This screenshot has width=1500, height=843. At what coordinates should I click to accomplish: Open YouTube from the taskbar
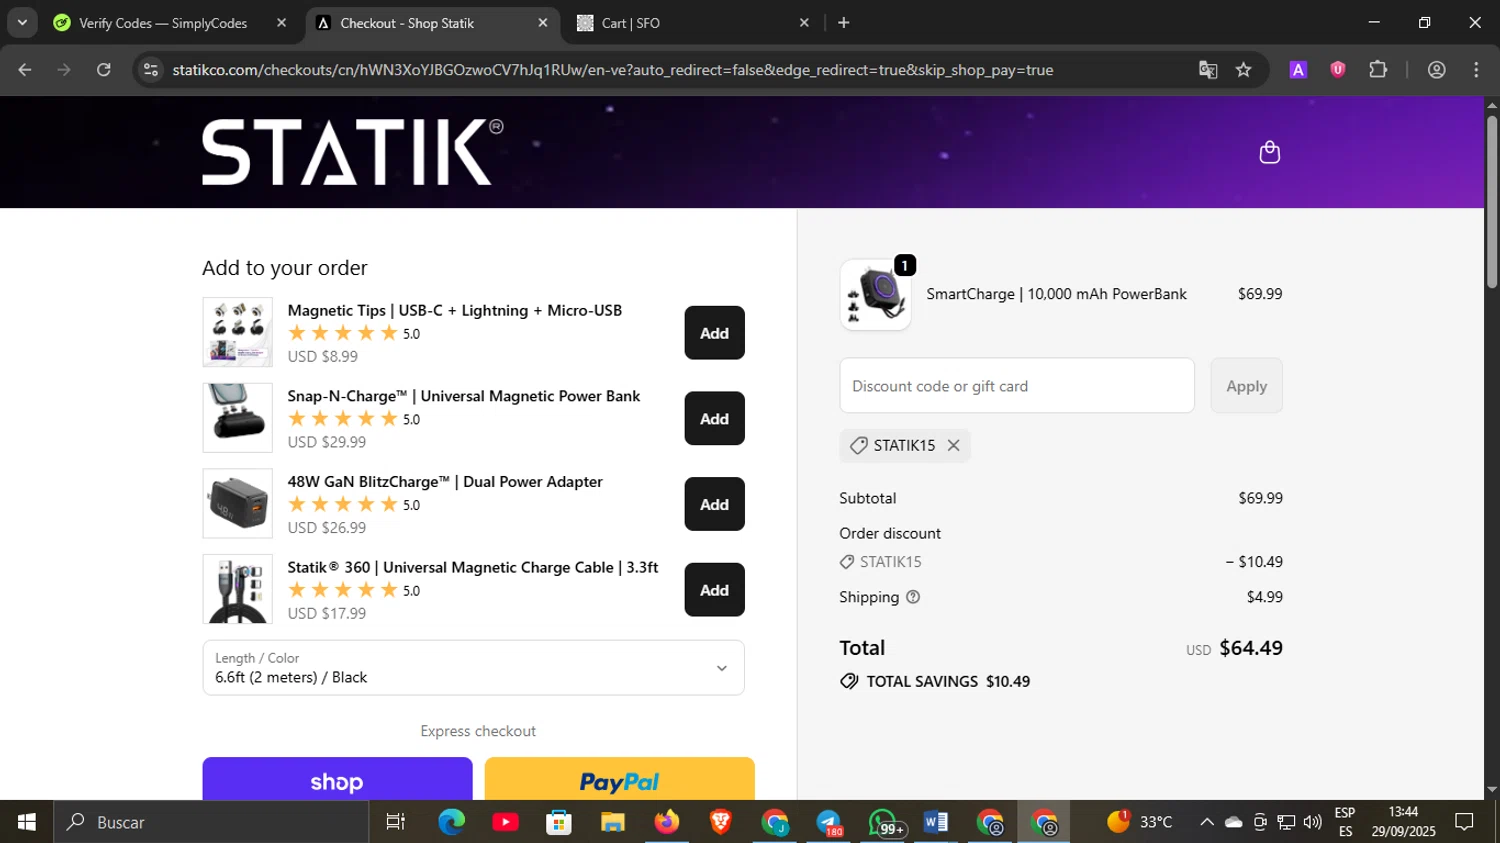coord(505,822)
